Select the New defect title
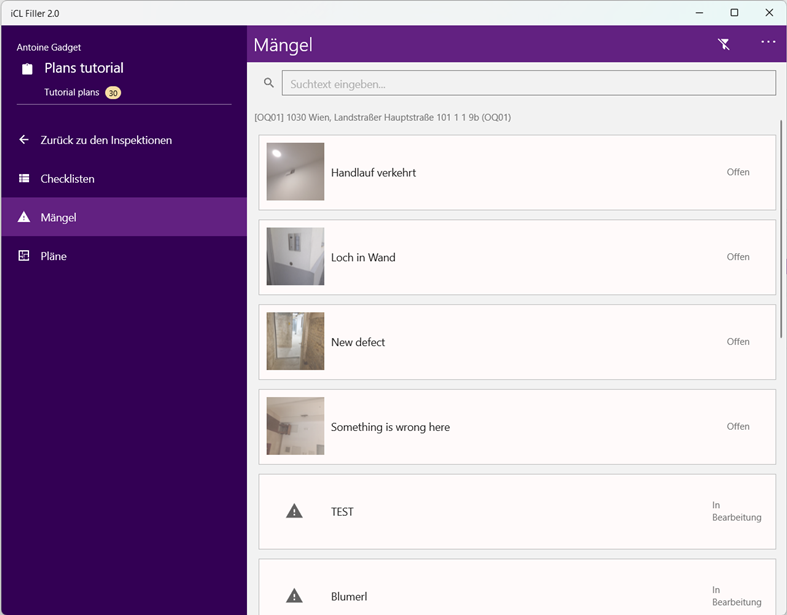 pos(358,342)
